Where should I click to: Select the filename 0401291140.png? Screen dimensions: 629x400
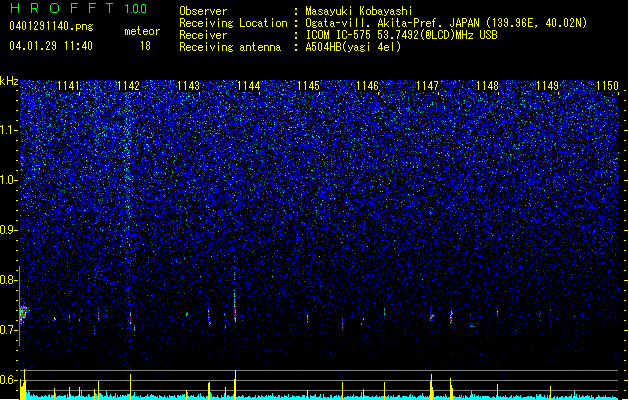pos(51,26)
